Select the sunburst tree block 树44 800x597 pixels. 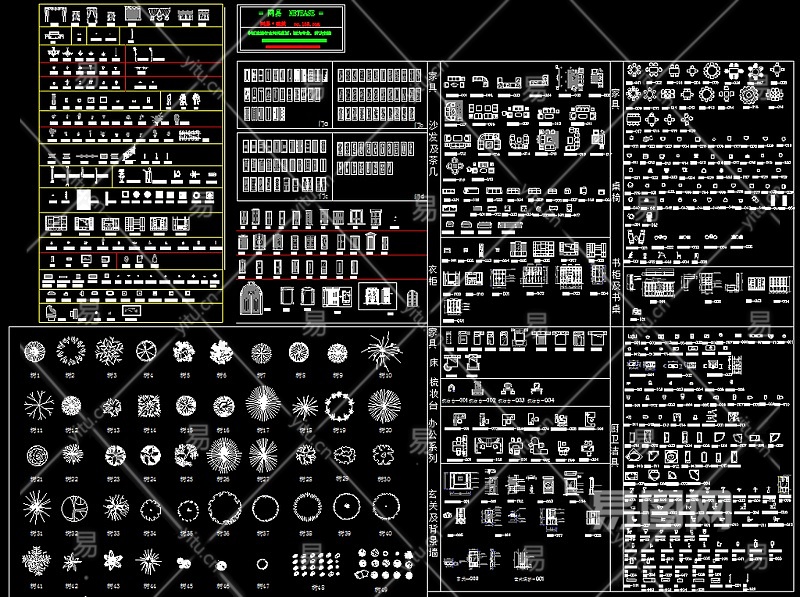148,561
